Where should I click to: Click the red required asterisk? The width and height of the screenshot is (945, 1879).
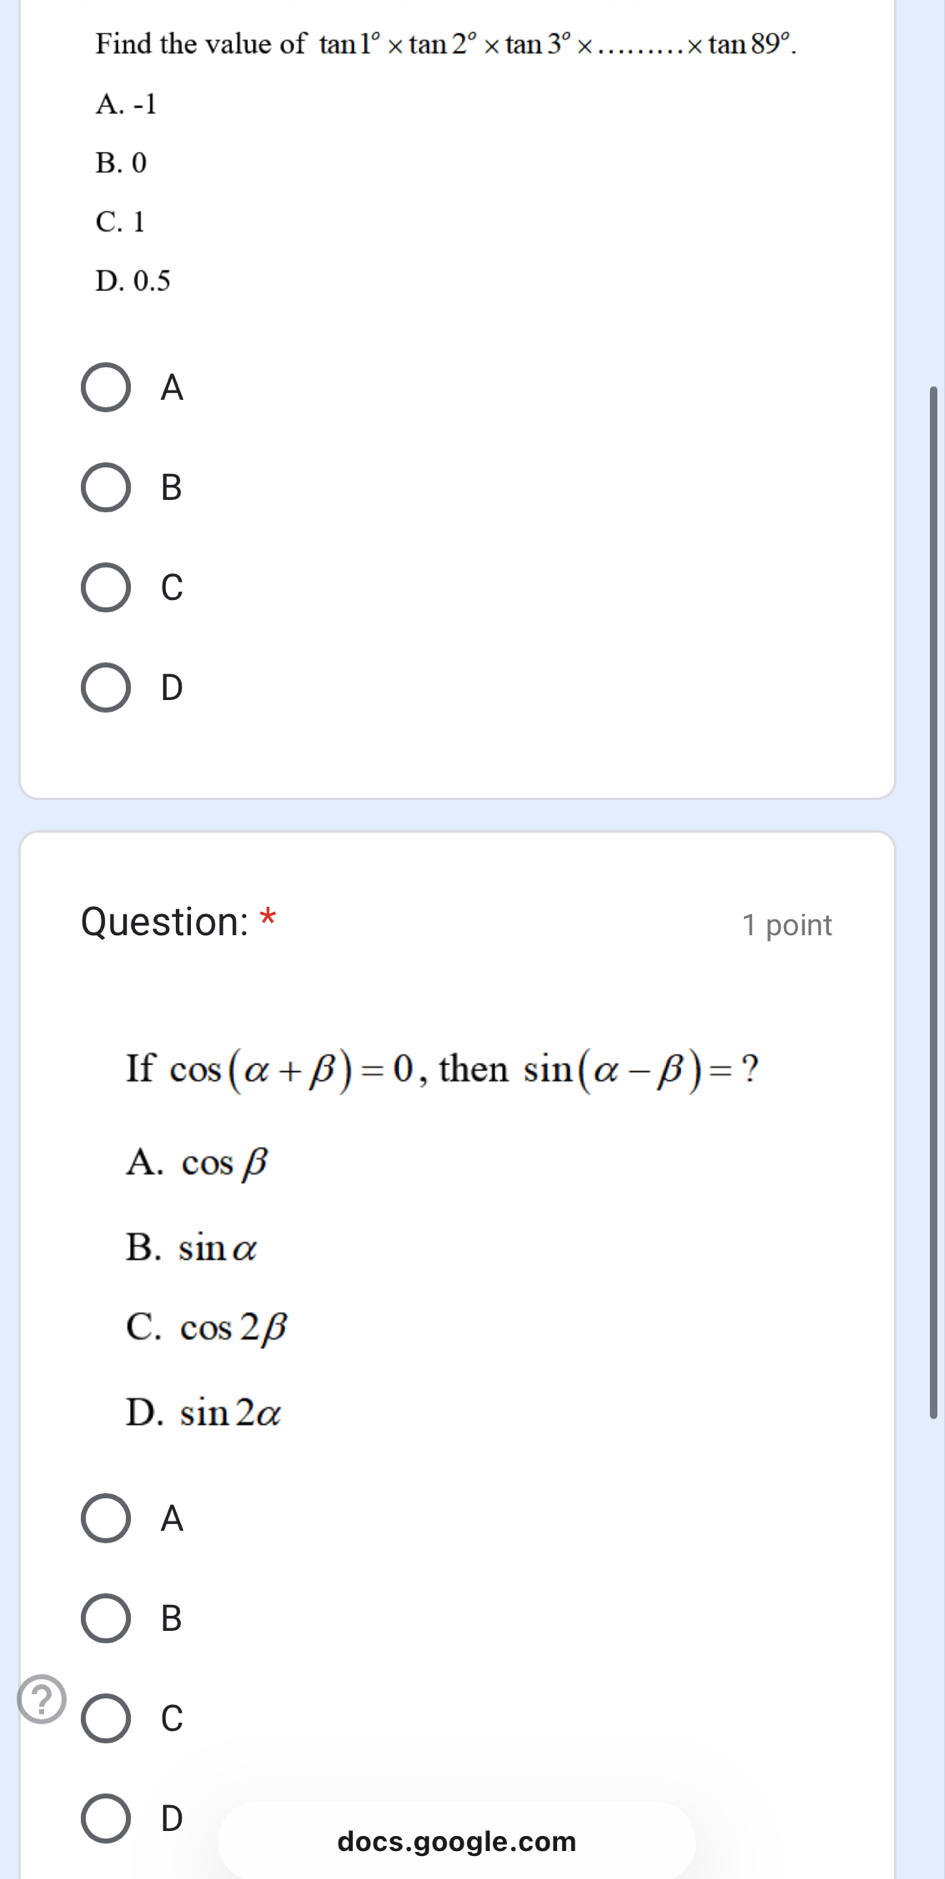click(268, 916)
